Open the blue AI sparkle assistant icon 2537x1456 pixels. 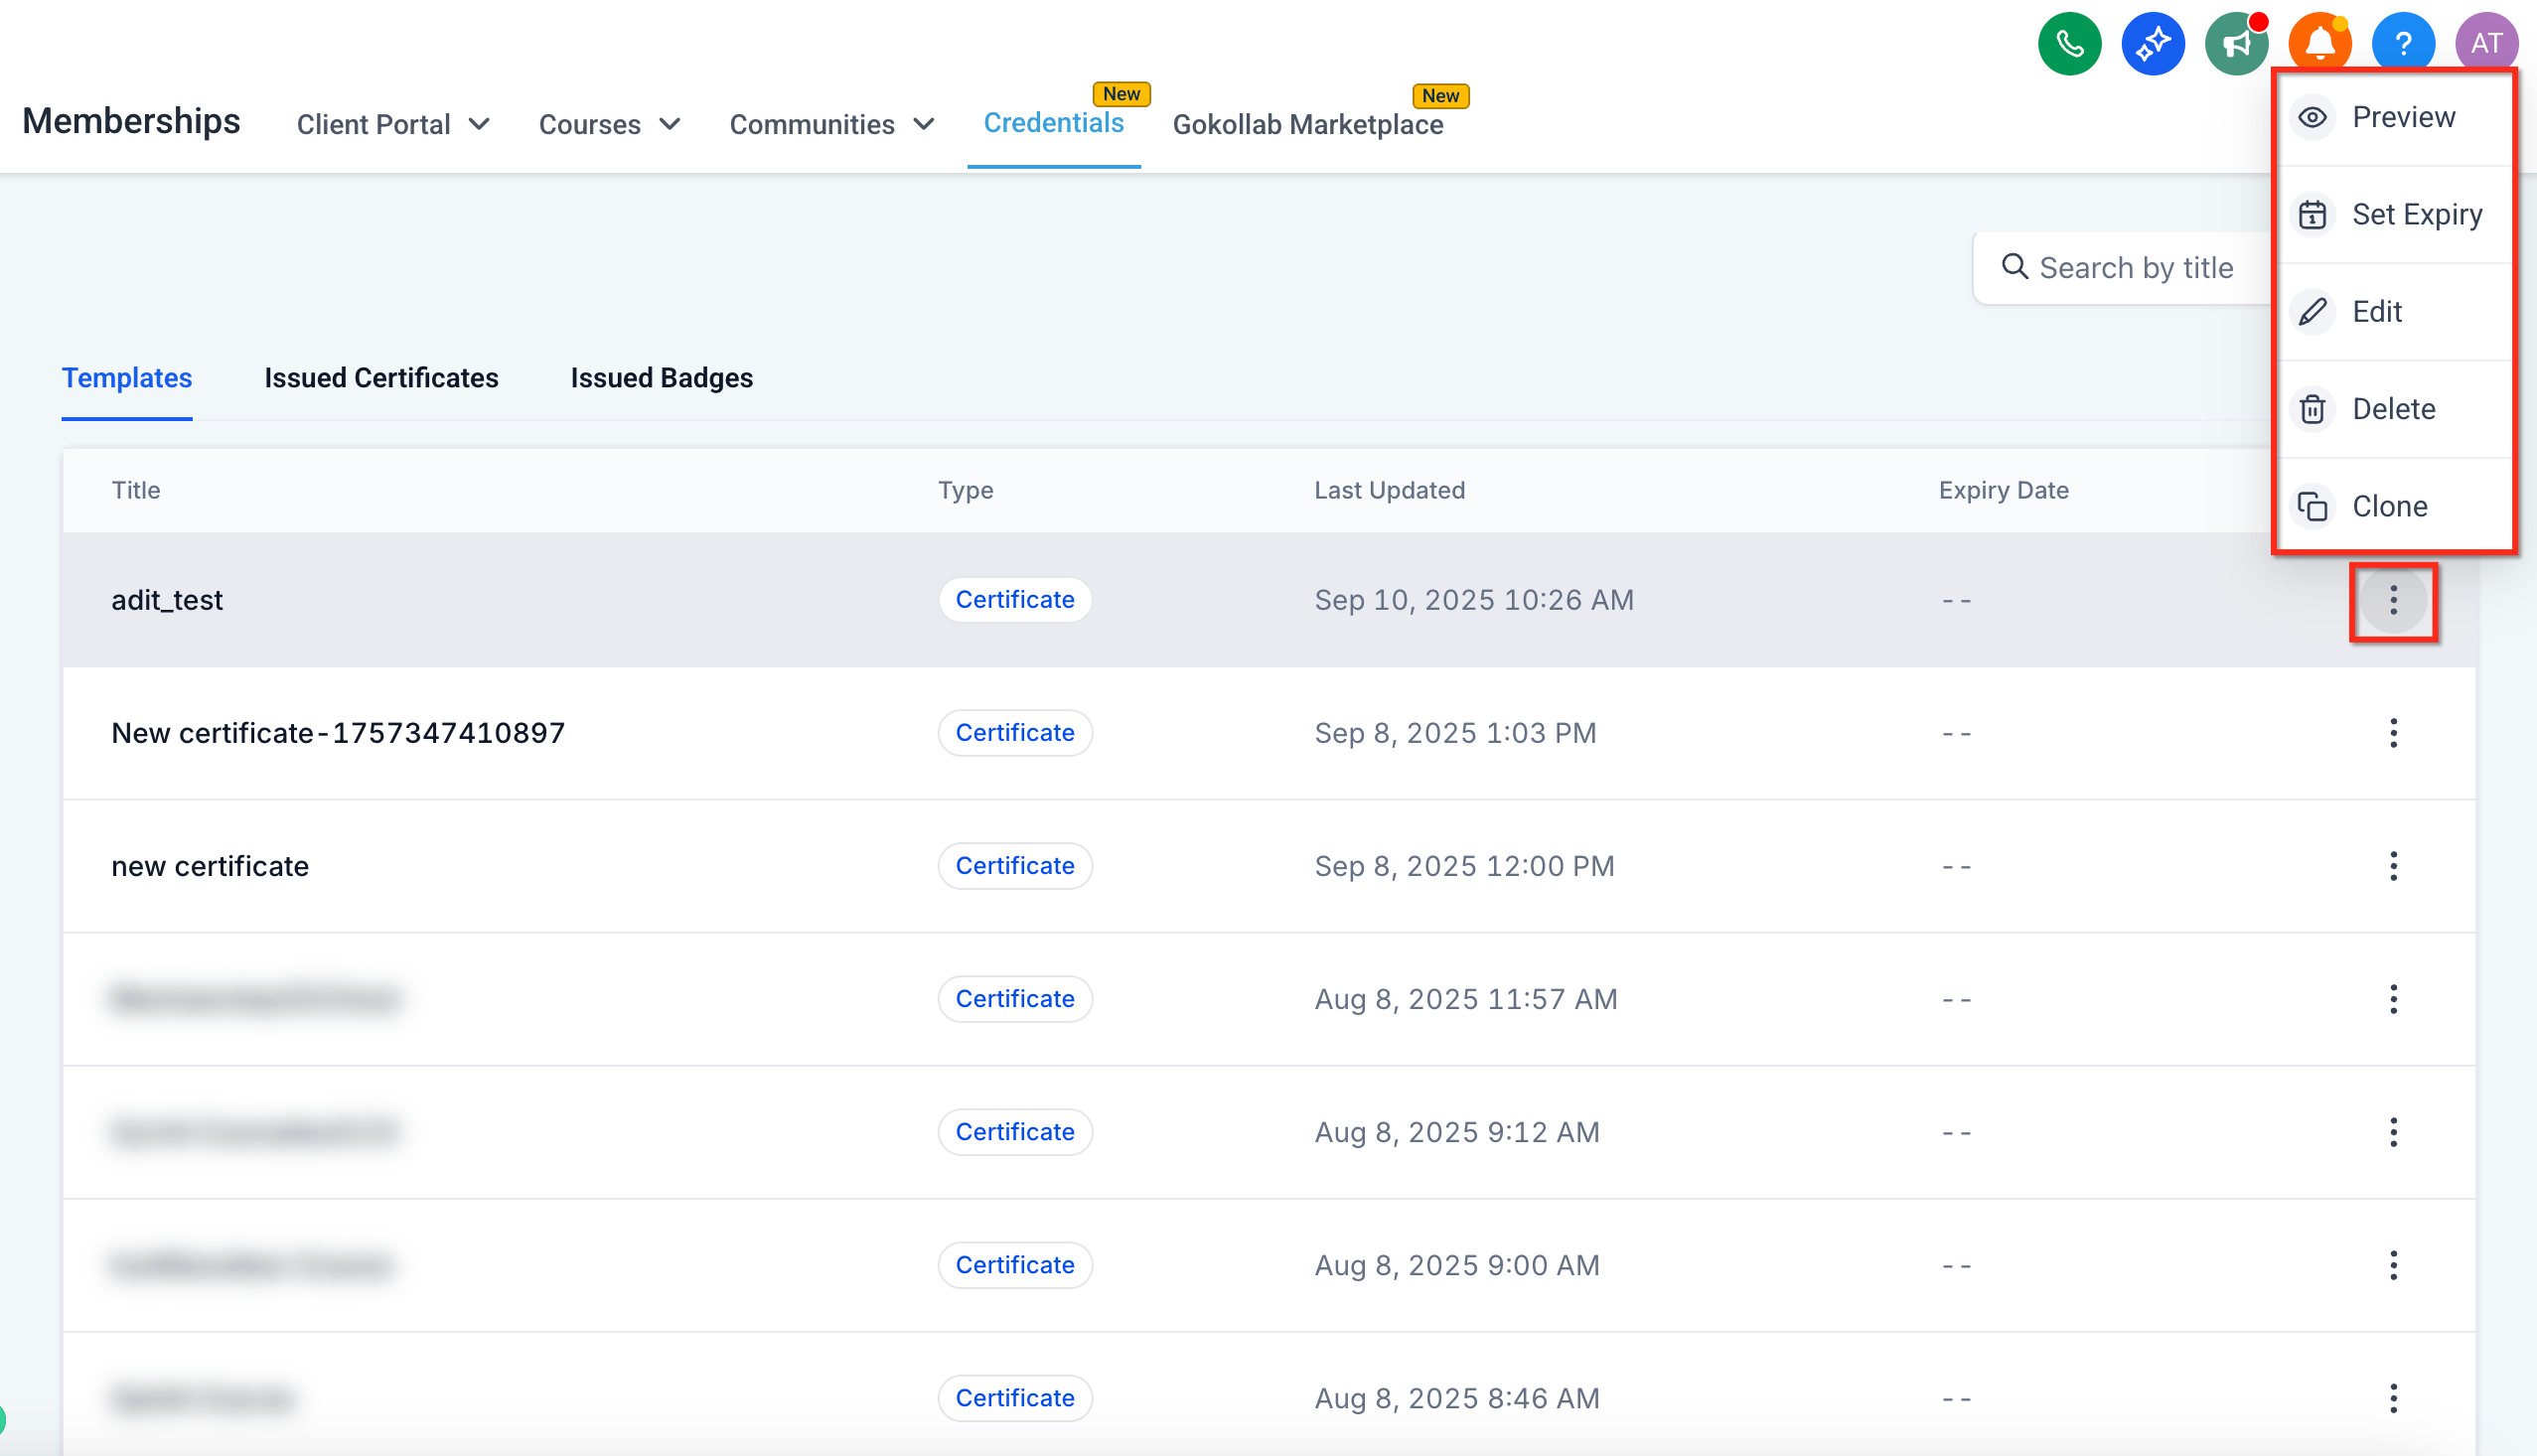pos(2152,44)
